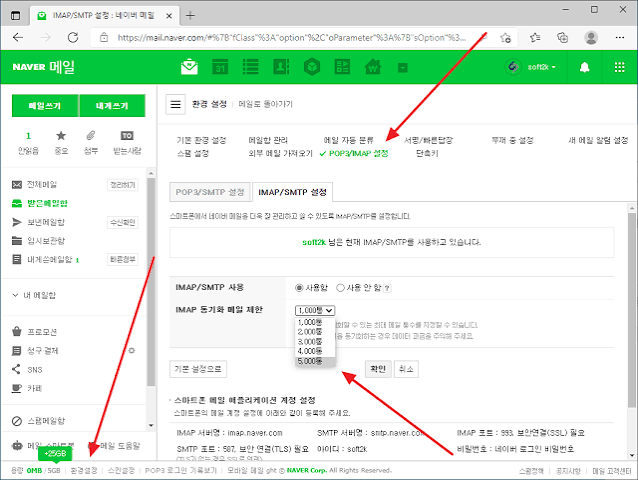Image resolution: width=638 pixels, height=480 pixels.
Task: Choose 5,000통 from the dropdown list
Action: pos(315,361)
